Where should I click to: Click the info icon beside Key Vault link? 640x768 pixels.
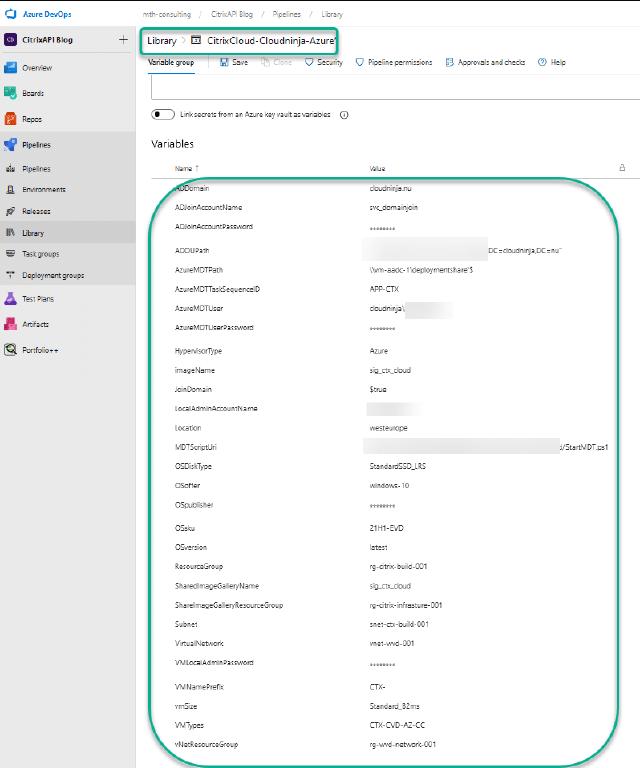pos(344,115)
